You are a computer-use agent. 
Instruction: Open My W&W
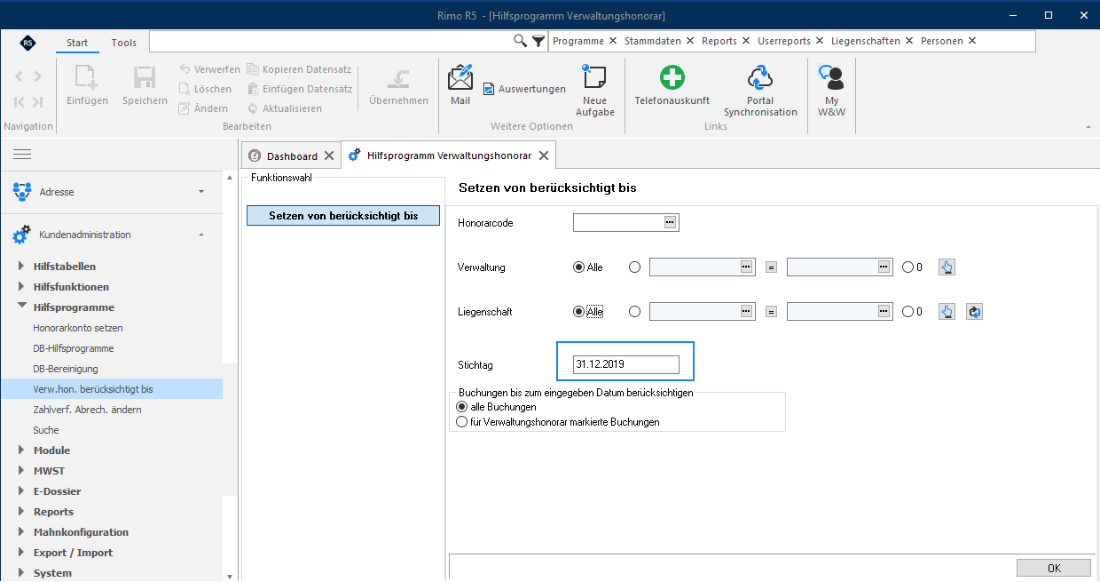pos(831,90)
